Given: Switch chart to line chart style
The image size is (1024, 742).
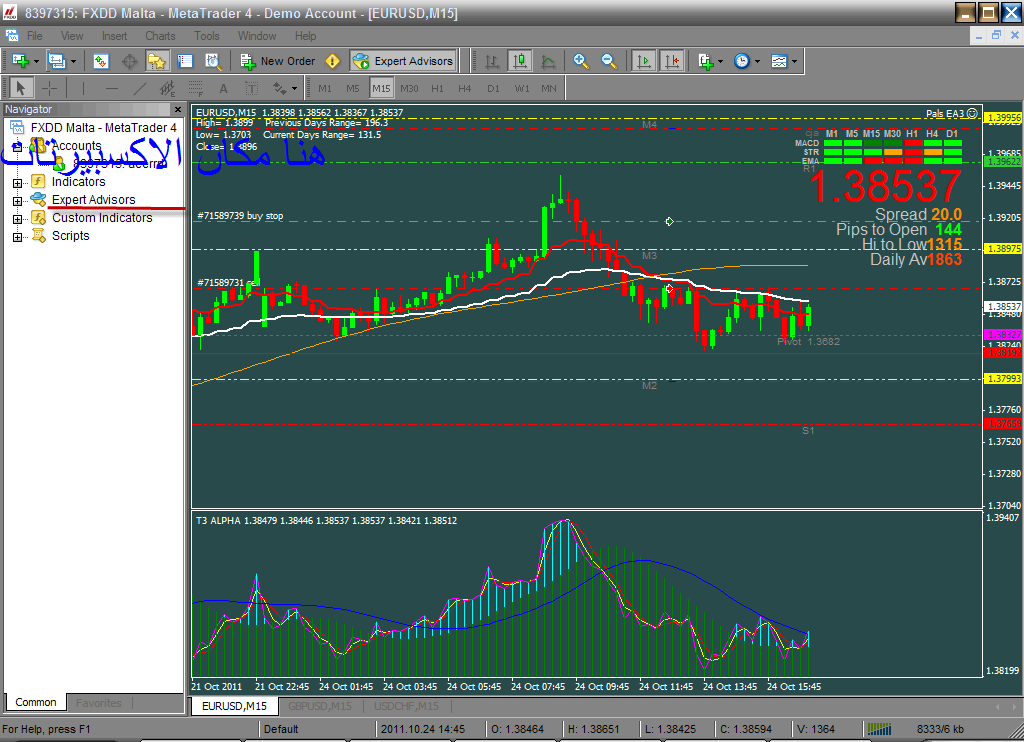Looking at the screenshot, I should [x=548, y=61].
